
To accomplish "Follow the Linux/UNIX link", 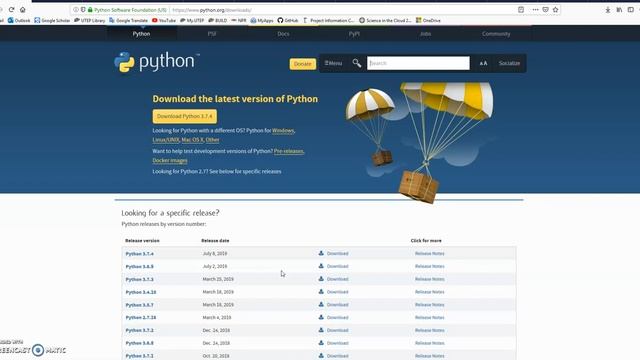I will tap(166, 140).
